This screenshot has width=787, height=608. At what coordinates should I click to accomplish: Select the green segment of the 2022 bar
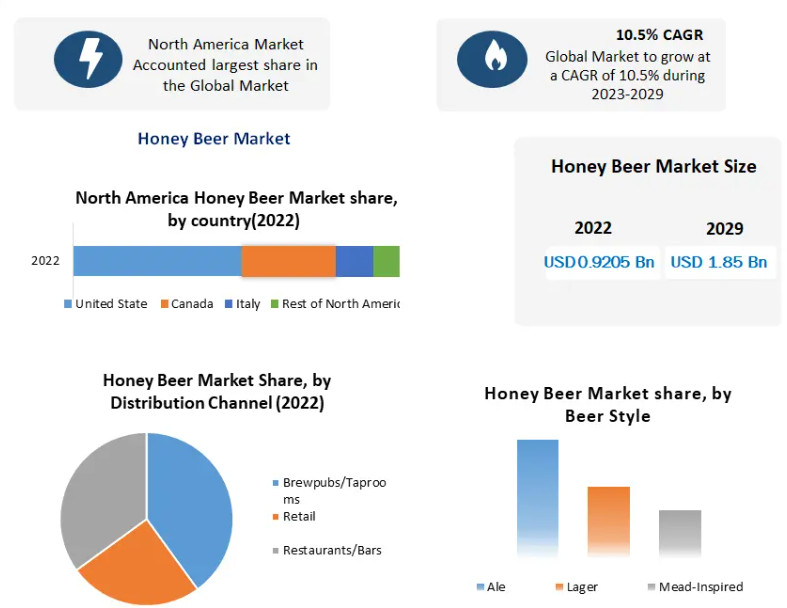coord(386,261)
